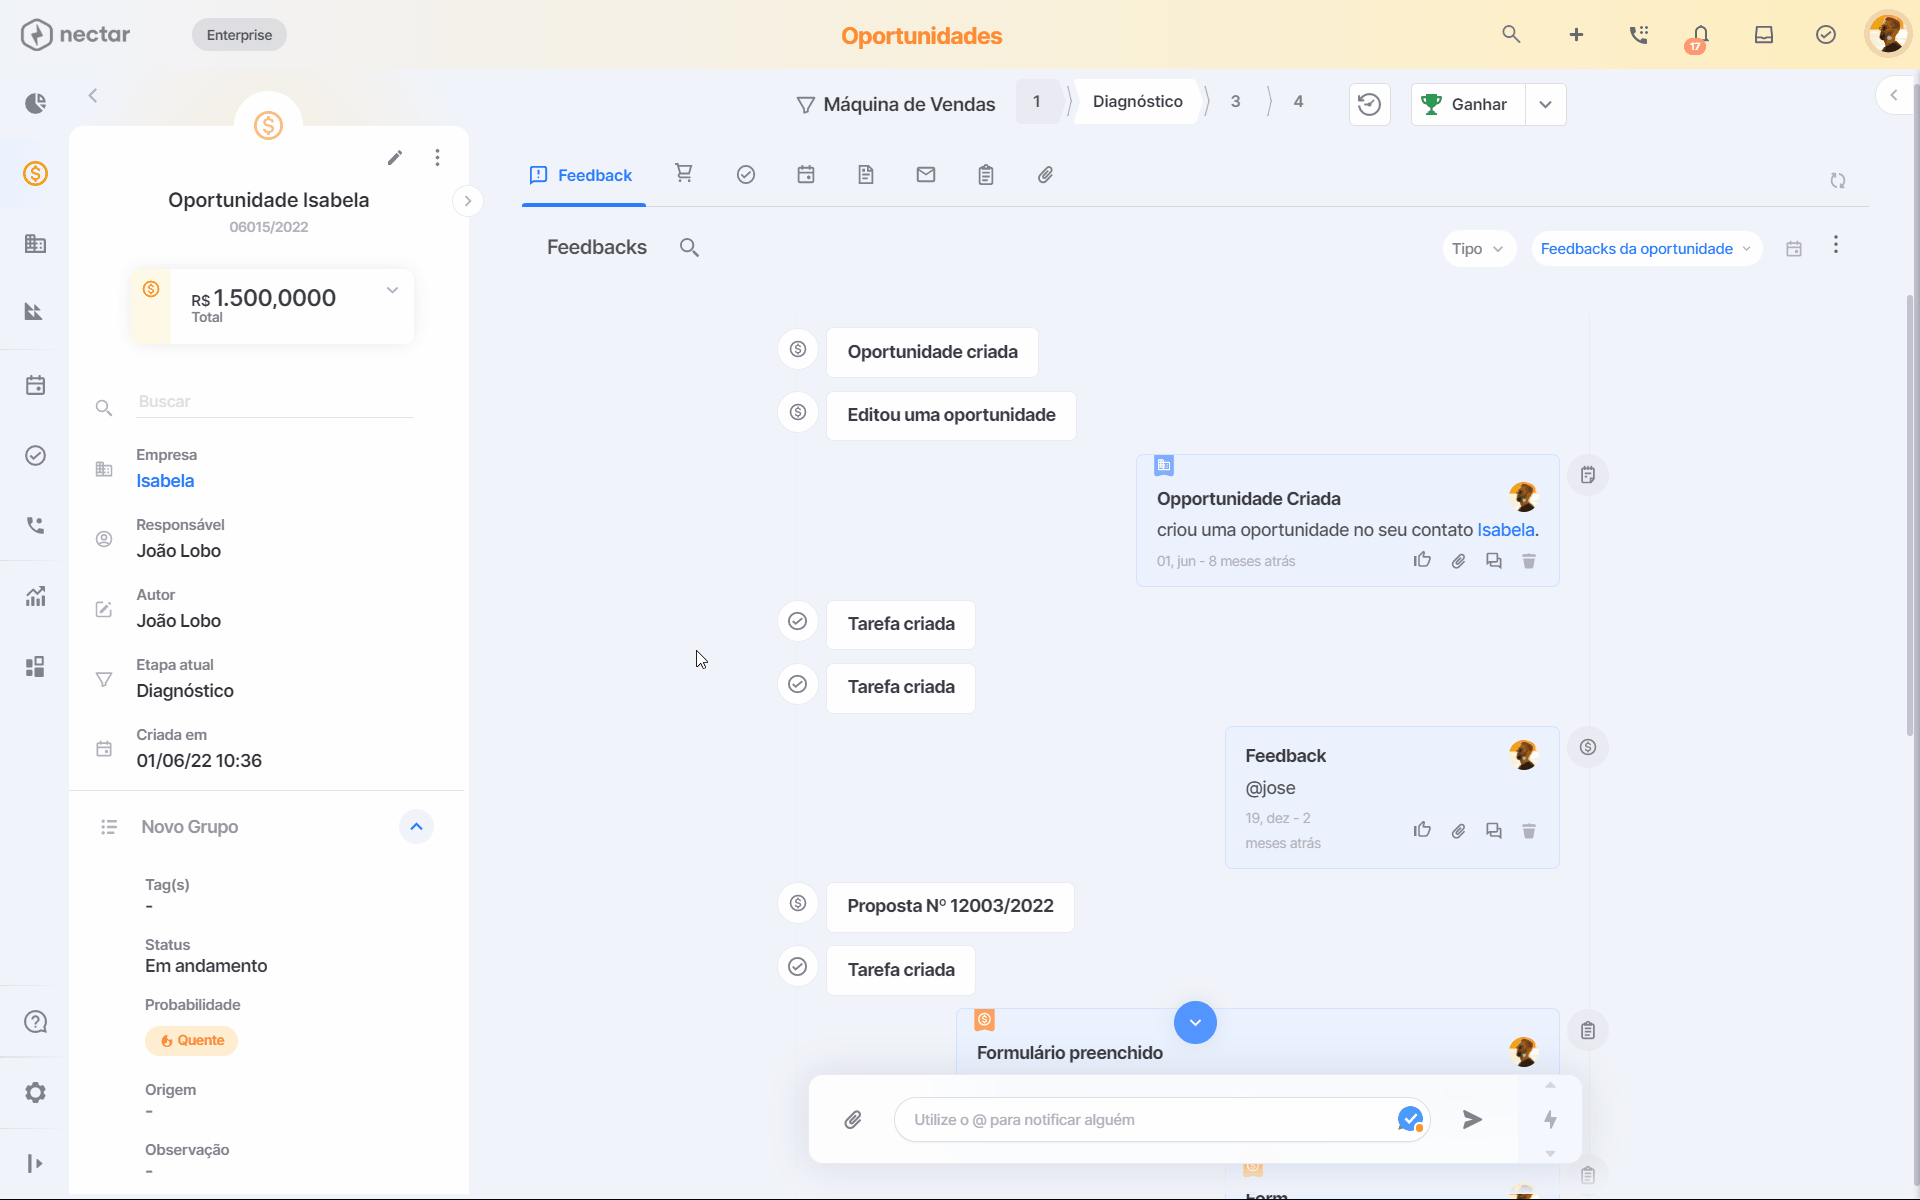
Task: Refresh feedbacks with reload icon
Action: coord(1838,181)
